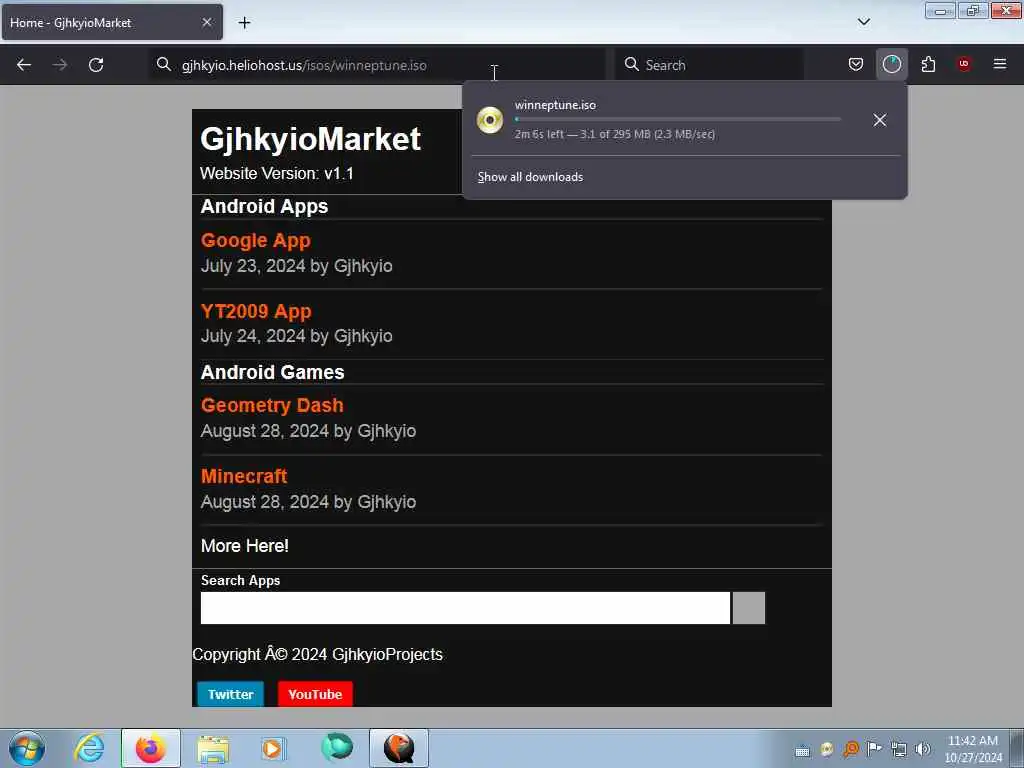
Task: Click the magnifier icon in the address bar
Action: point(164,64)
